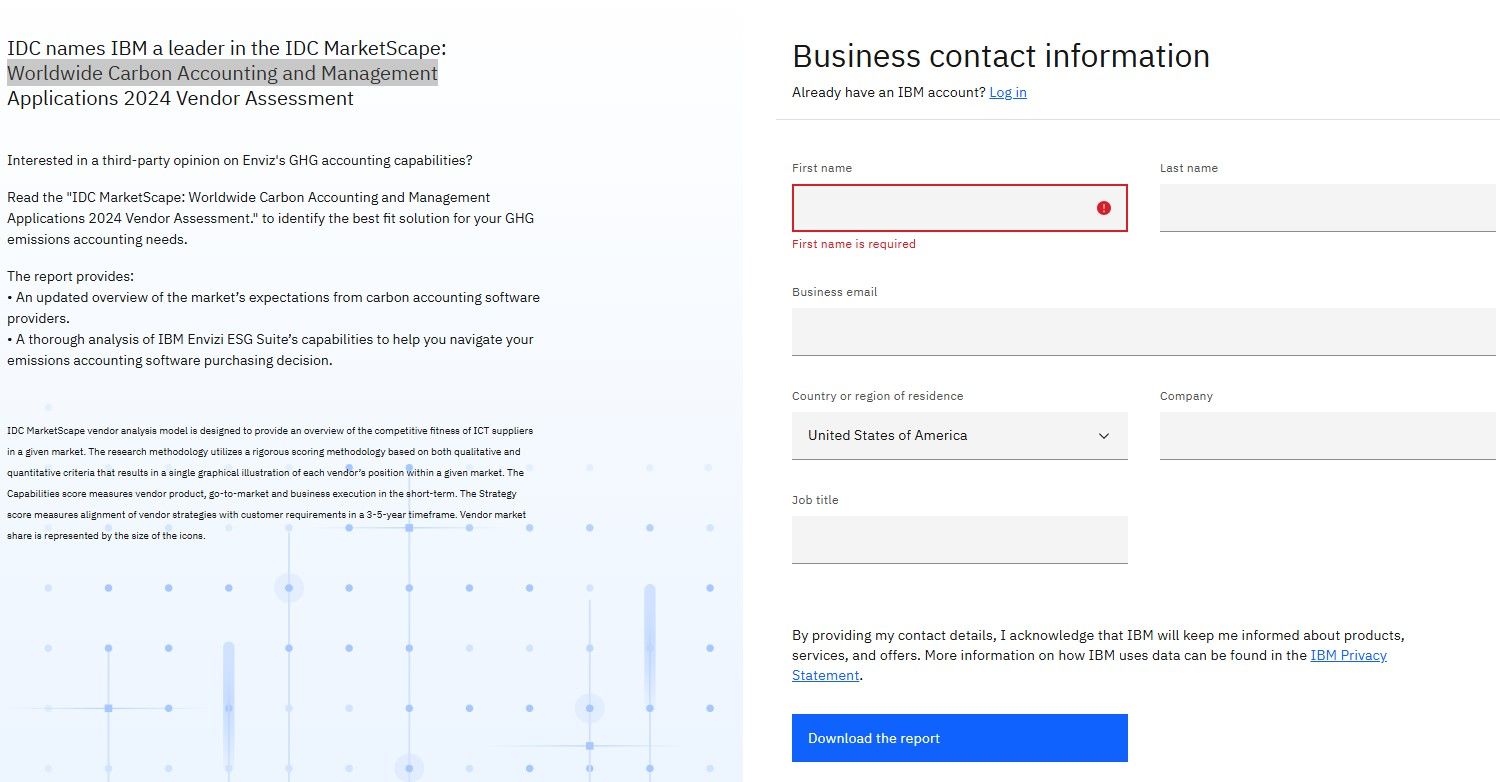Click the Last name input field
Image resolution: width=1500 pixels, height=782 pixels.
(1325, 207)
